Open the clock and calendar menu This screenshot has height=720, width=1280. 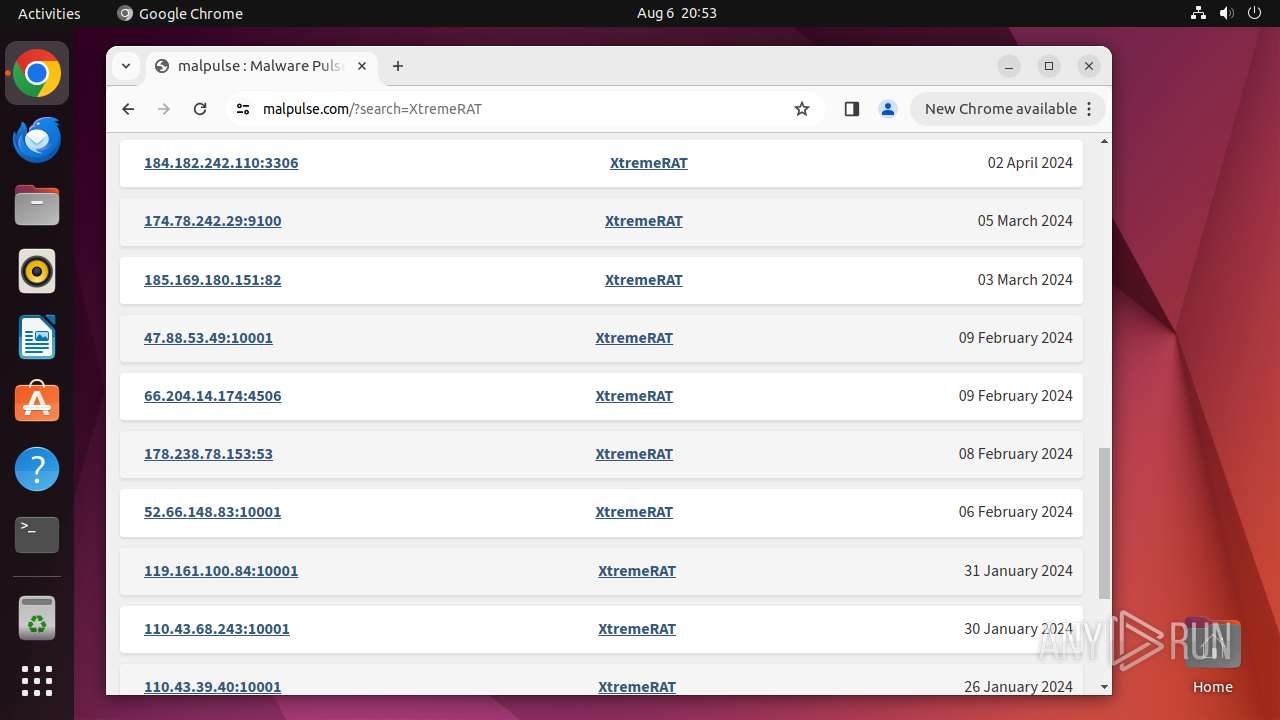tap(677, 13)
